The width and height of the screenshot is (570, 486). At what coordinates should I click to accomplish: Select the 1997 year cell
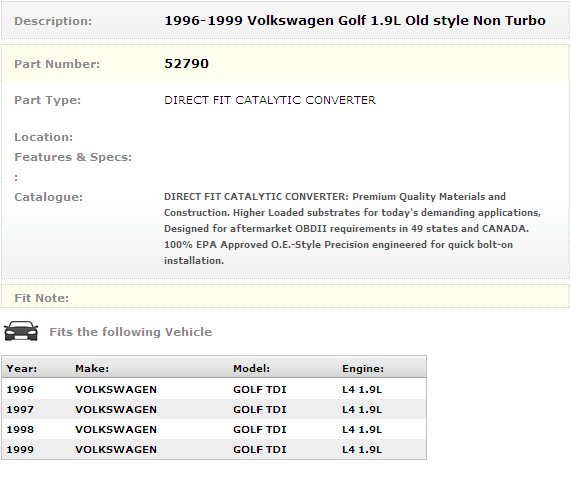click(20, 410)
